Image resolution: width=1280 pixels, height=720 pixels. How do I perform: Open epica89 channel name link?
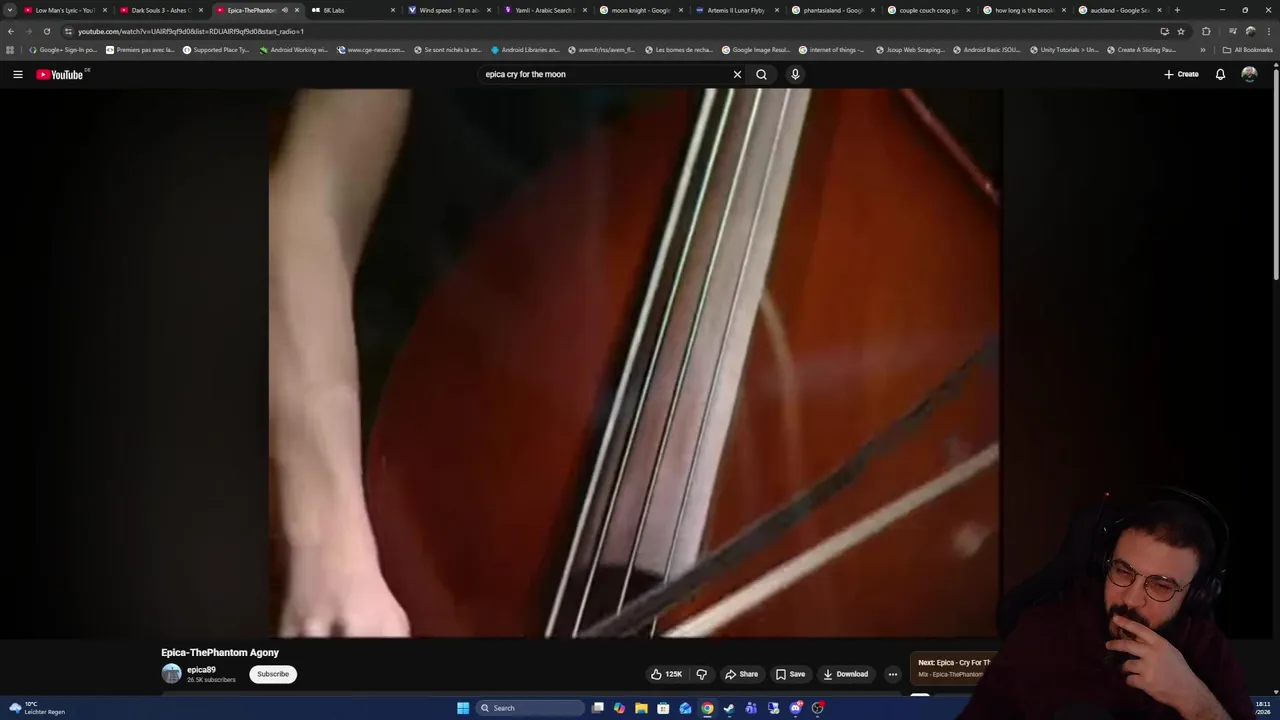[201, 670]
